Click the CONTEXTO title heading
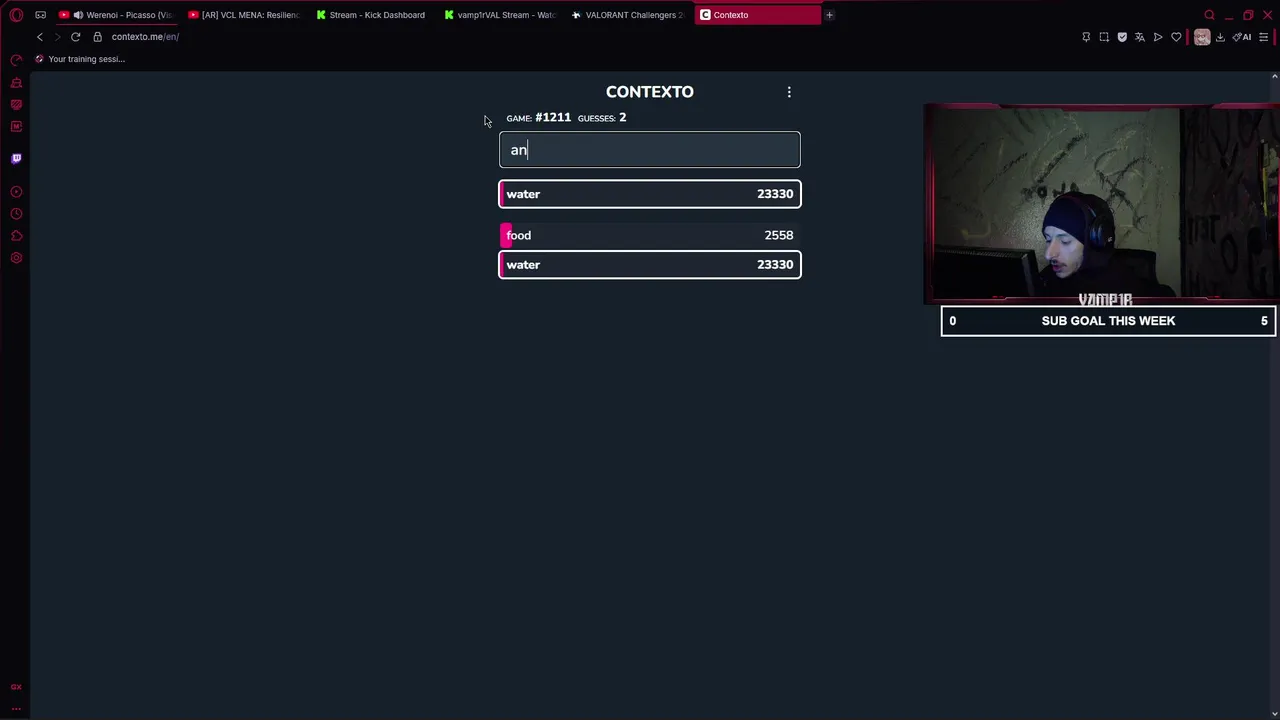1280x720 pixels. pos(650,92)
